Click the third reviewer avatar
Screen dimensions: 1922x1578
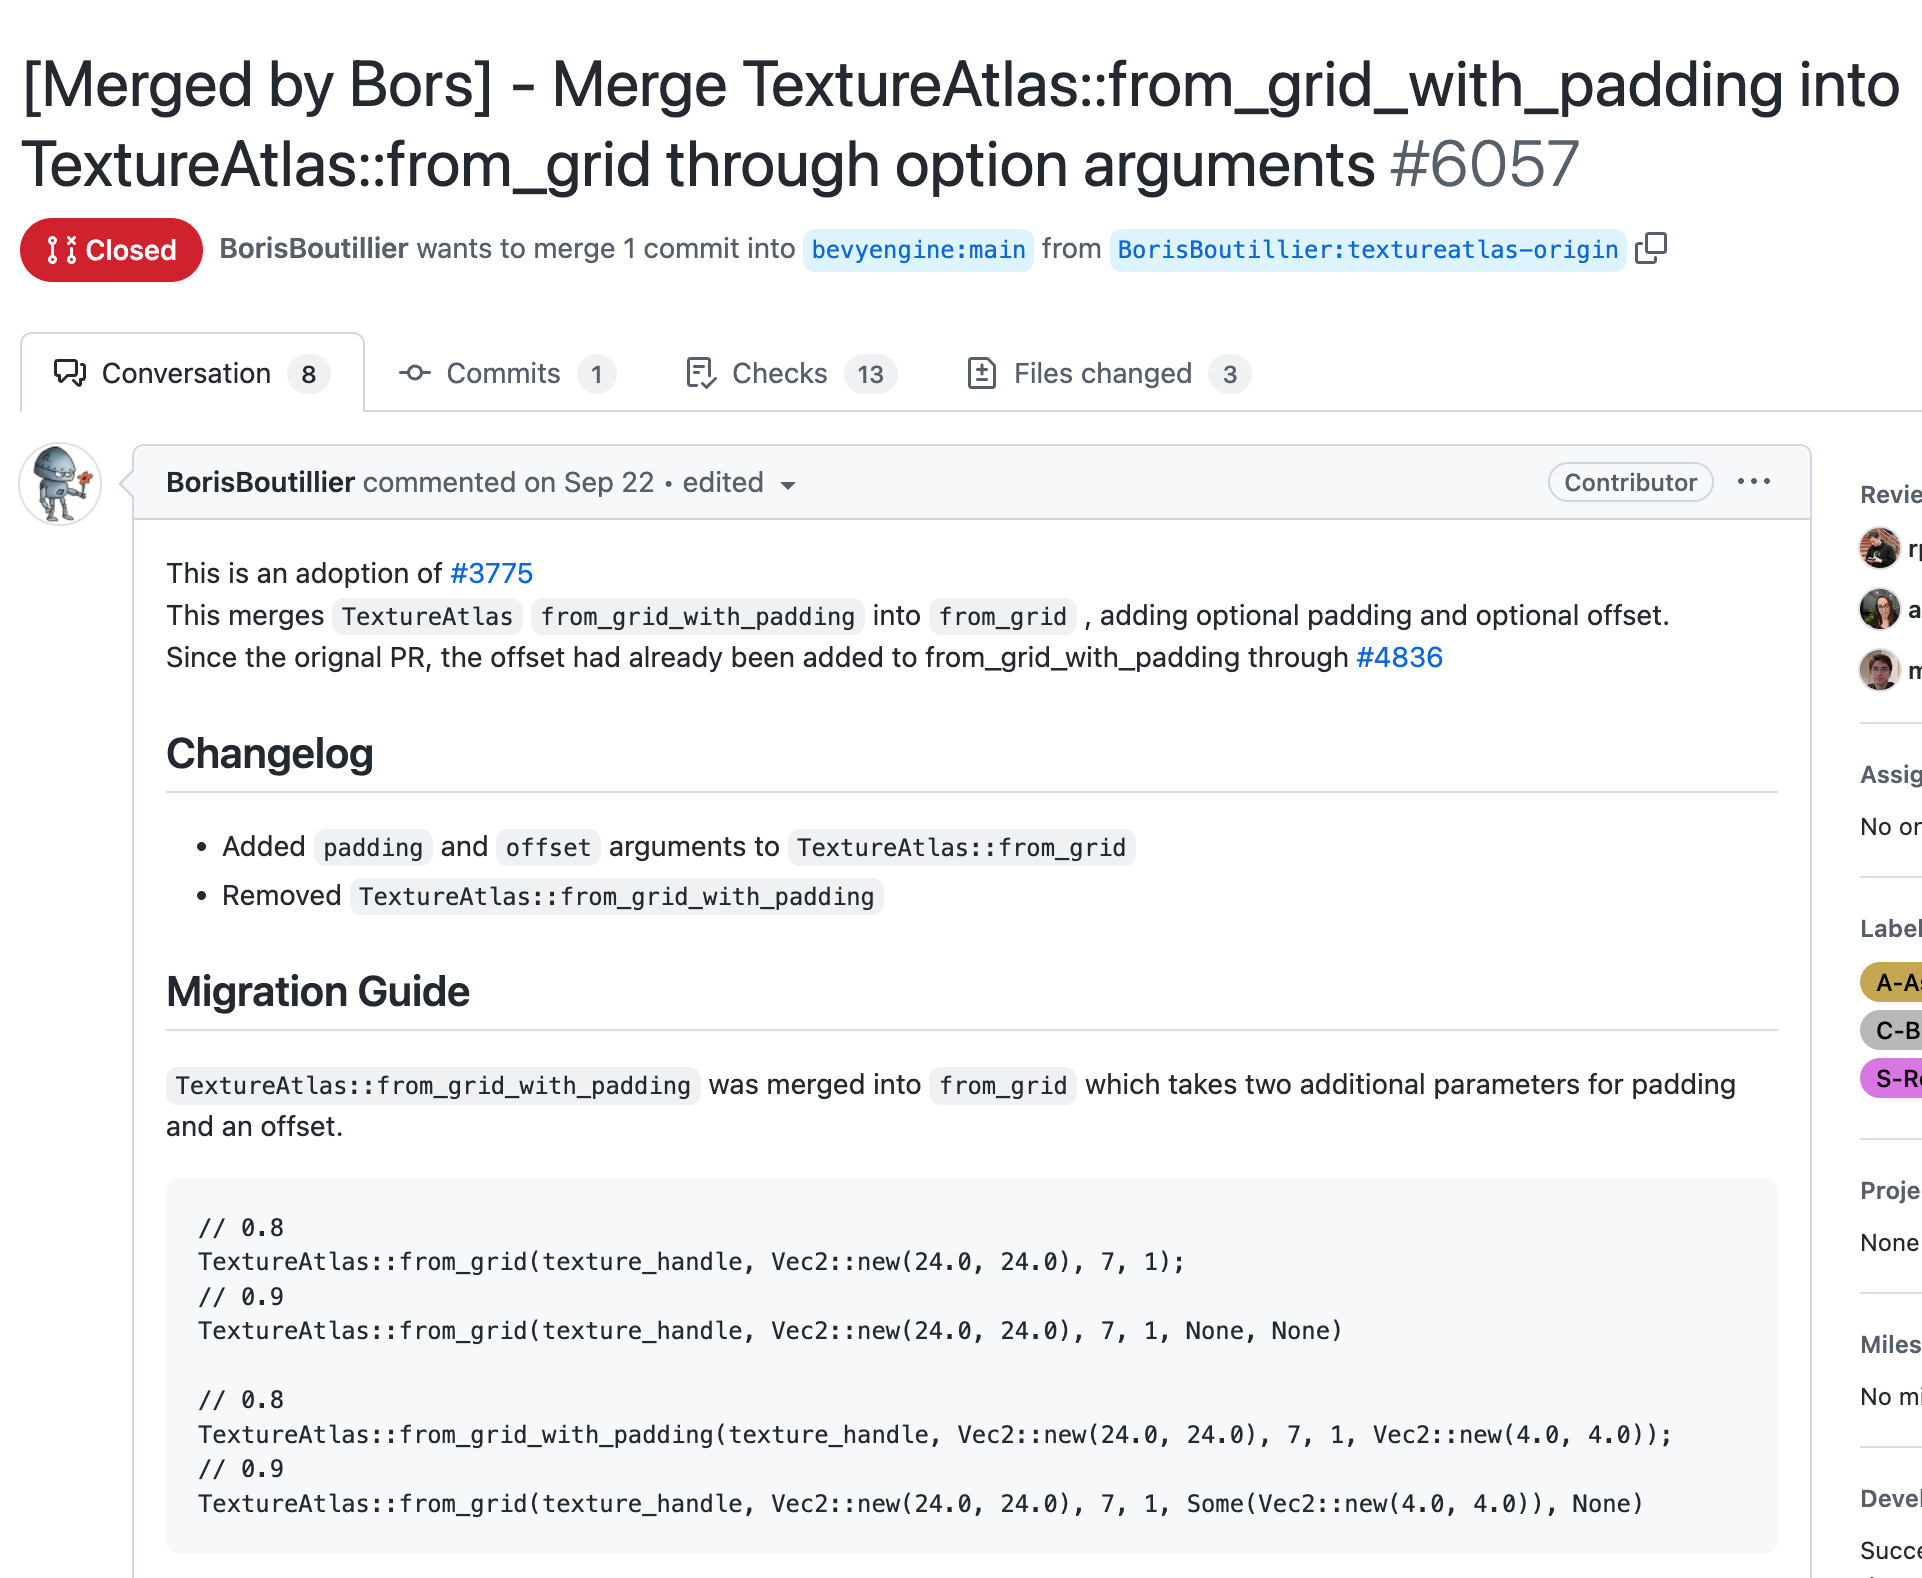coord(1879,670)
